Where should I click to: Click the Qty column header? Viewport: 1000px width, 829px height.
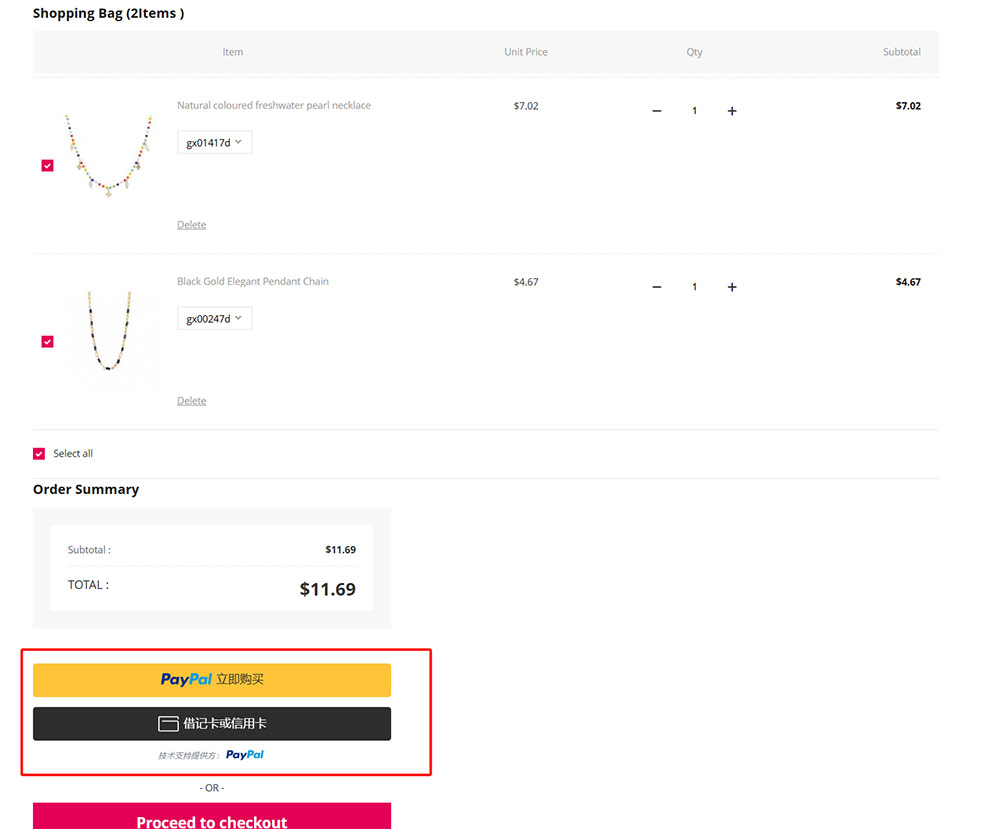click(695, 52)
